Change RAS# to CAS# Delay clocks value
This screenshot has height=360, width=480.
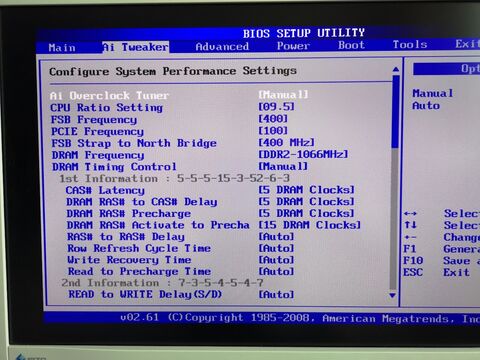click(307, 201)
